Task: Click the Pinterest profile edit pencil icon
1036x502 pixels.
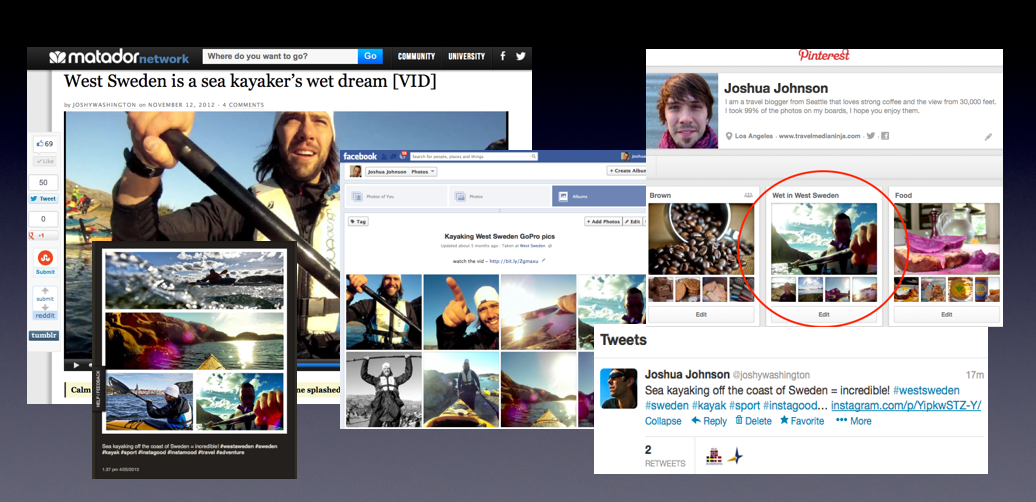Action: pos(988,137)
